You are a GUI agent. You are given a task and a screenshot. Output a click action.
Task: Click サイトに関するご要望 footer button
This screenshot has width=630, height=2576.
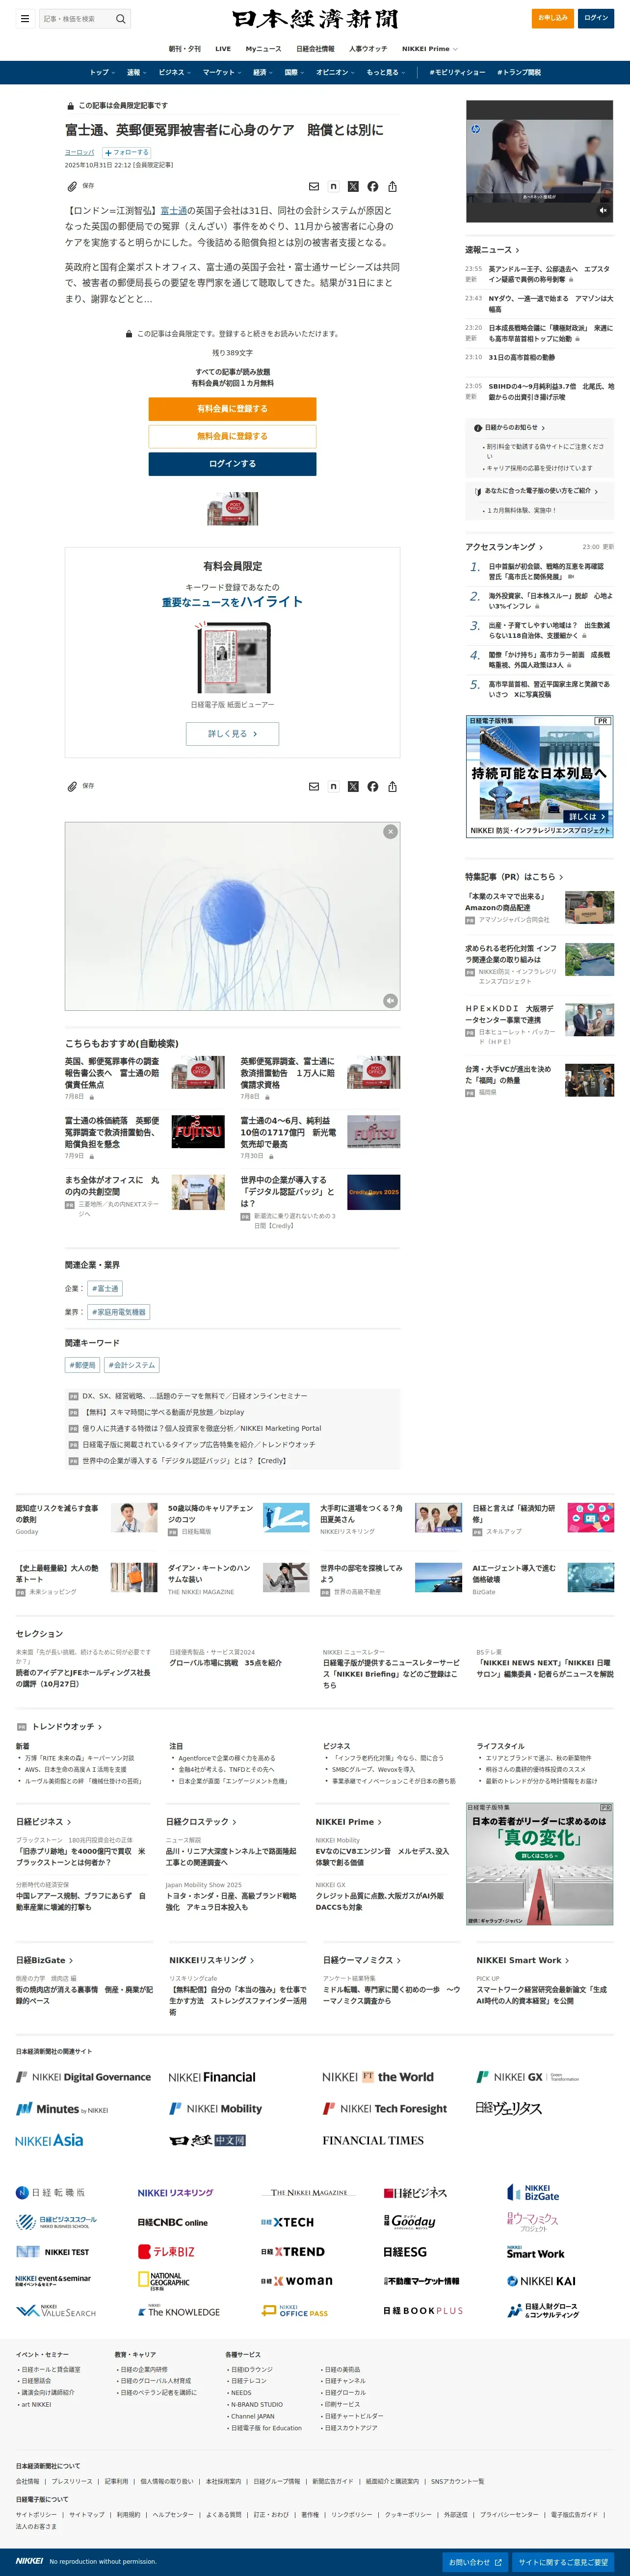tap(563, 2562)
